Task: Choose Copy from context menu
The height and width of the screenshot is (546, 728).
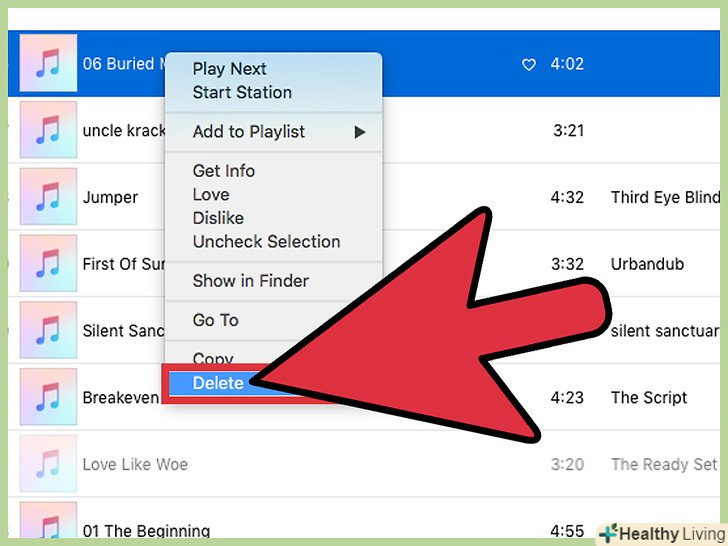Action: [x=213, y=358]
